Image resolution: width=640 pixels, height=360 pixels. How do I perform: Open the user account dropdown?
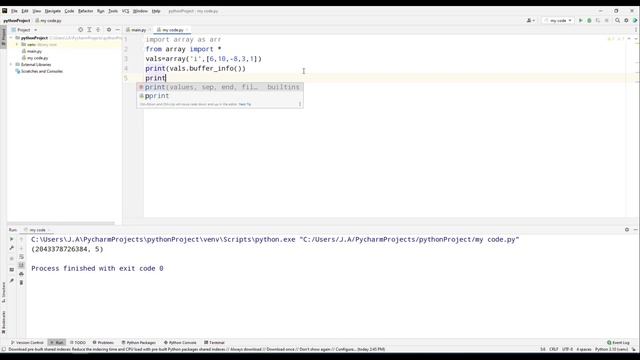(531, 20)
